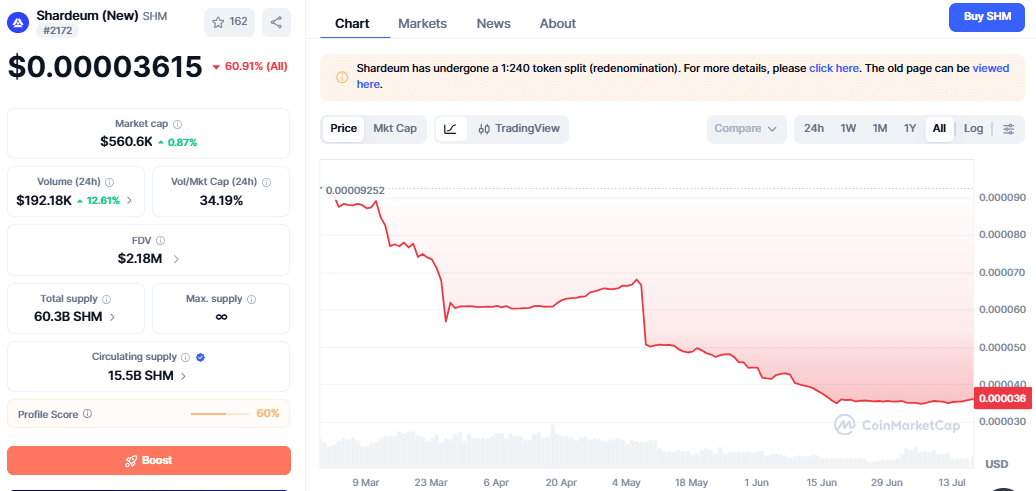This screenshot has height=491, width=1036.
Task: Expand Total supply chevron
Action: coord(112,317)
